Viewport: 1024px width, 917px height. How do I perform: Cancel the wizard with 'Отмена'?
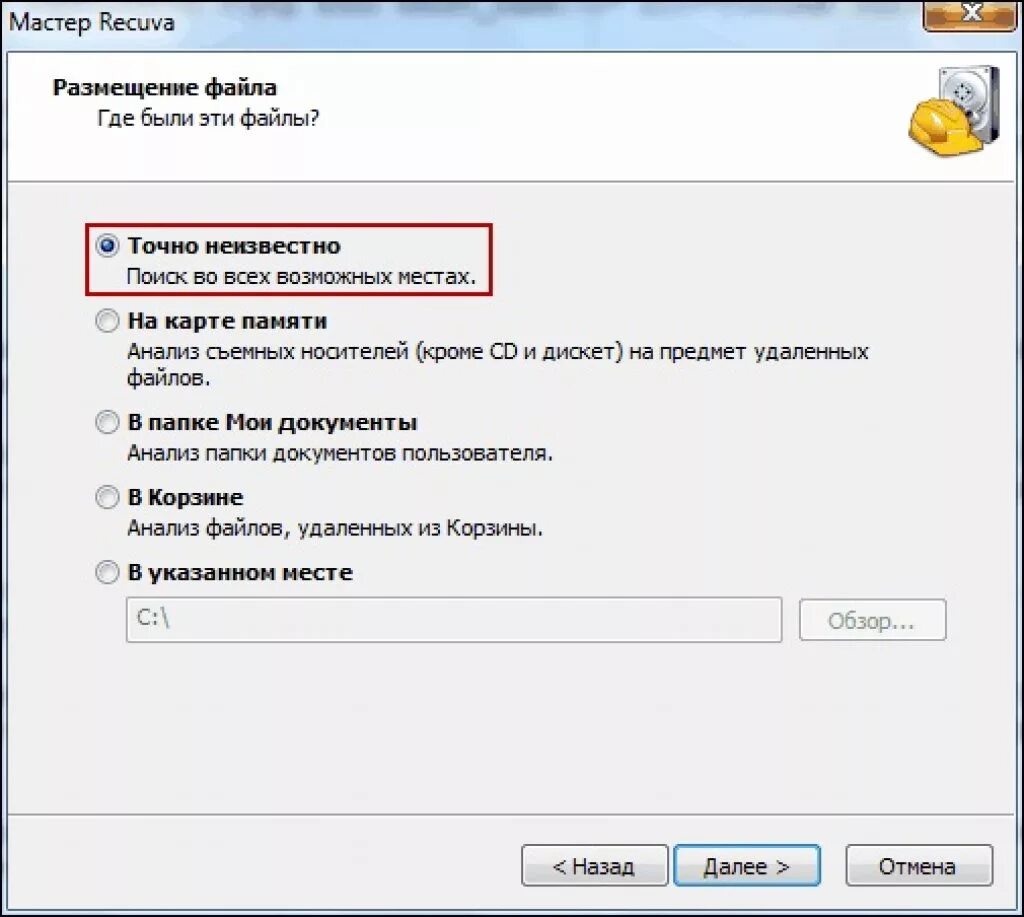coord(919,865)
